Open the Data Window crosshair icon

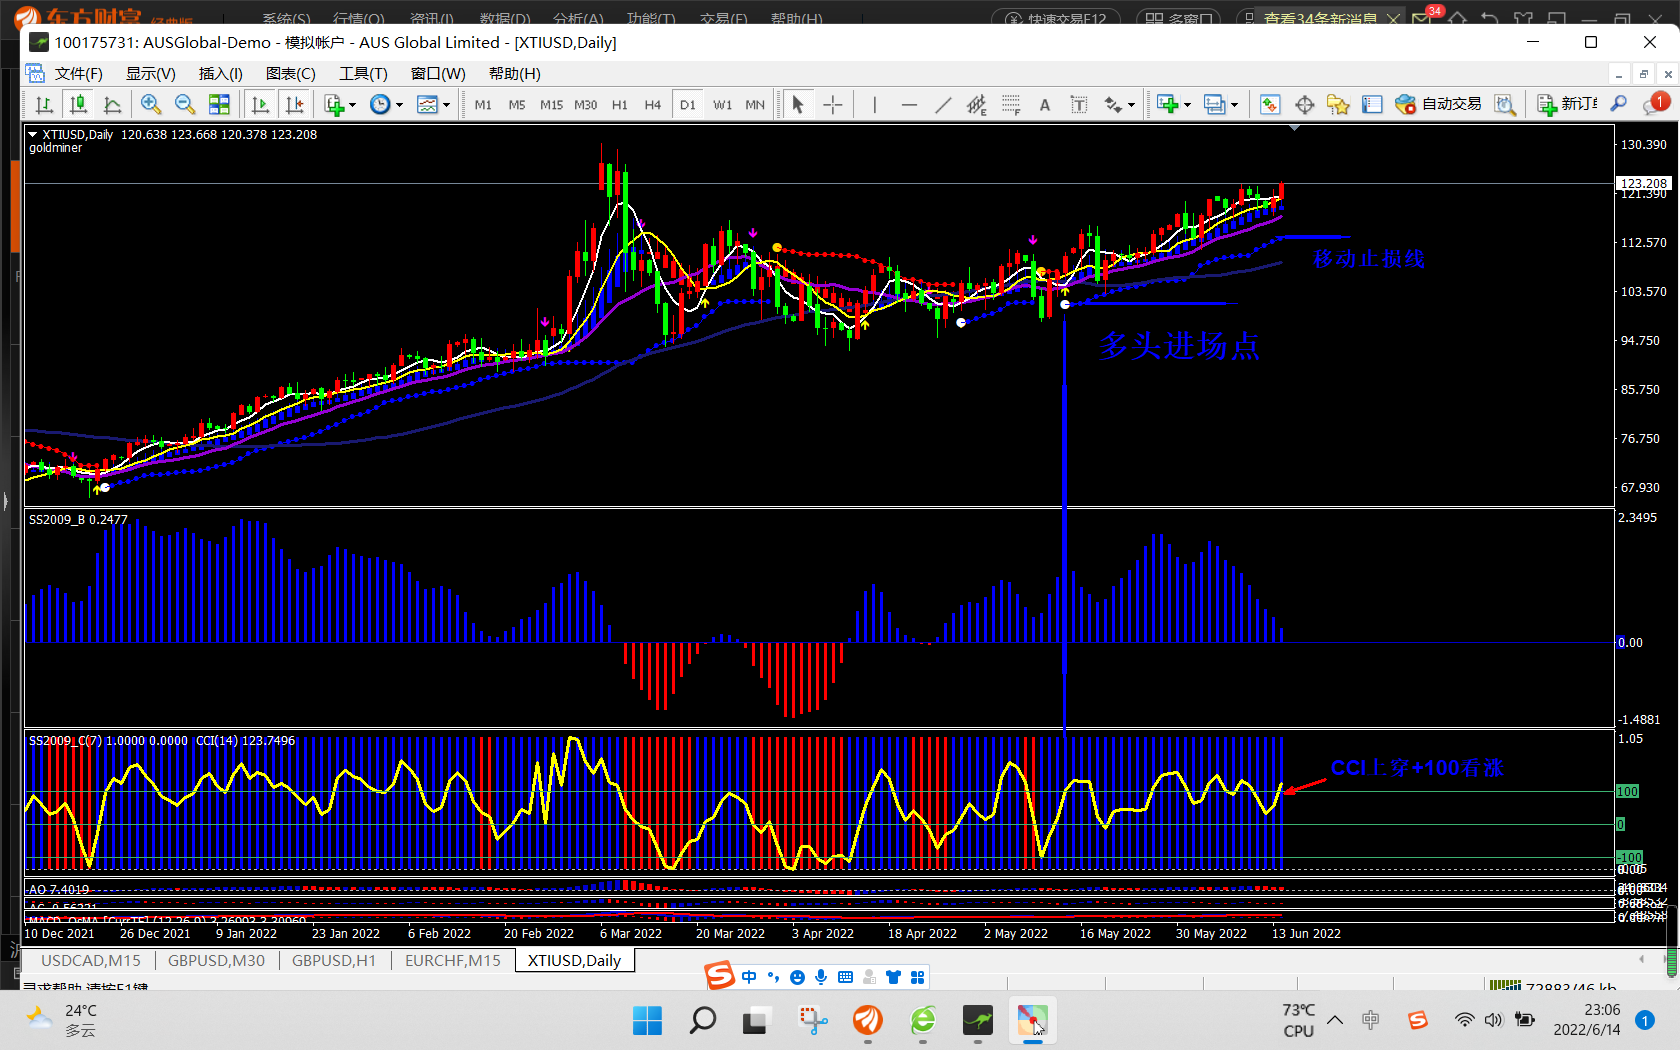coord(1304,104)
